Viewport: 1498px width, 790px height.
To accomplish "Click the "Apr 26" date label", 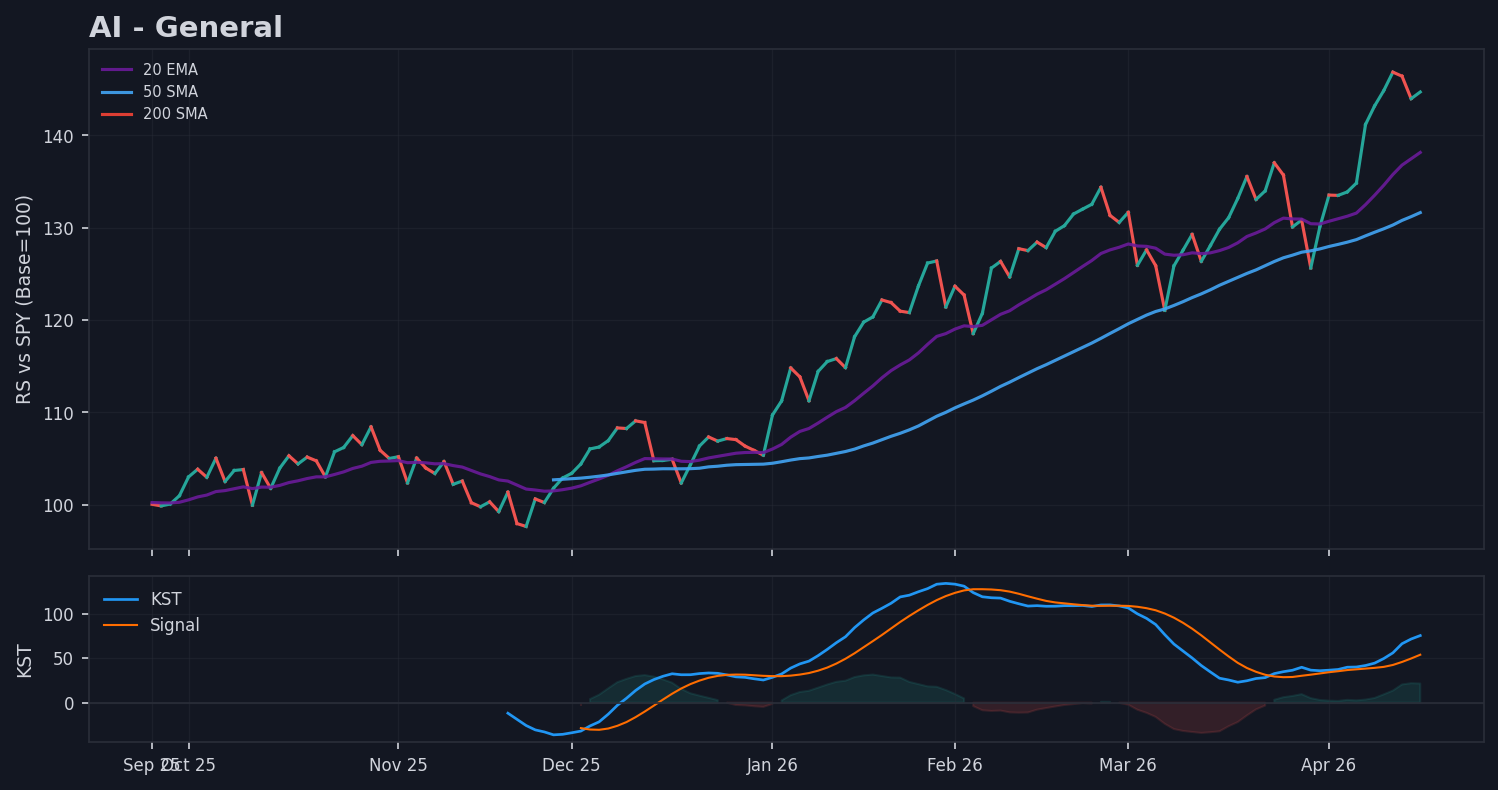I will [1329, 766].
